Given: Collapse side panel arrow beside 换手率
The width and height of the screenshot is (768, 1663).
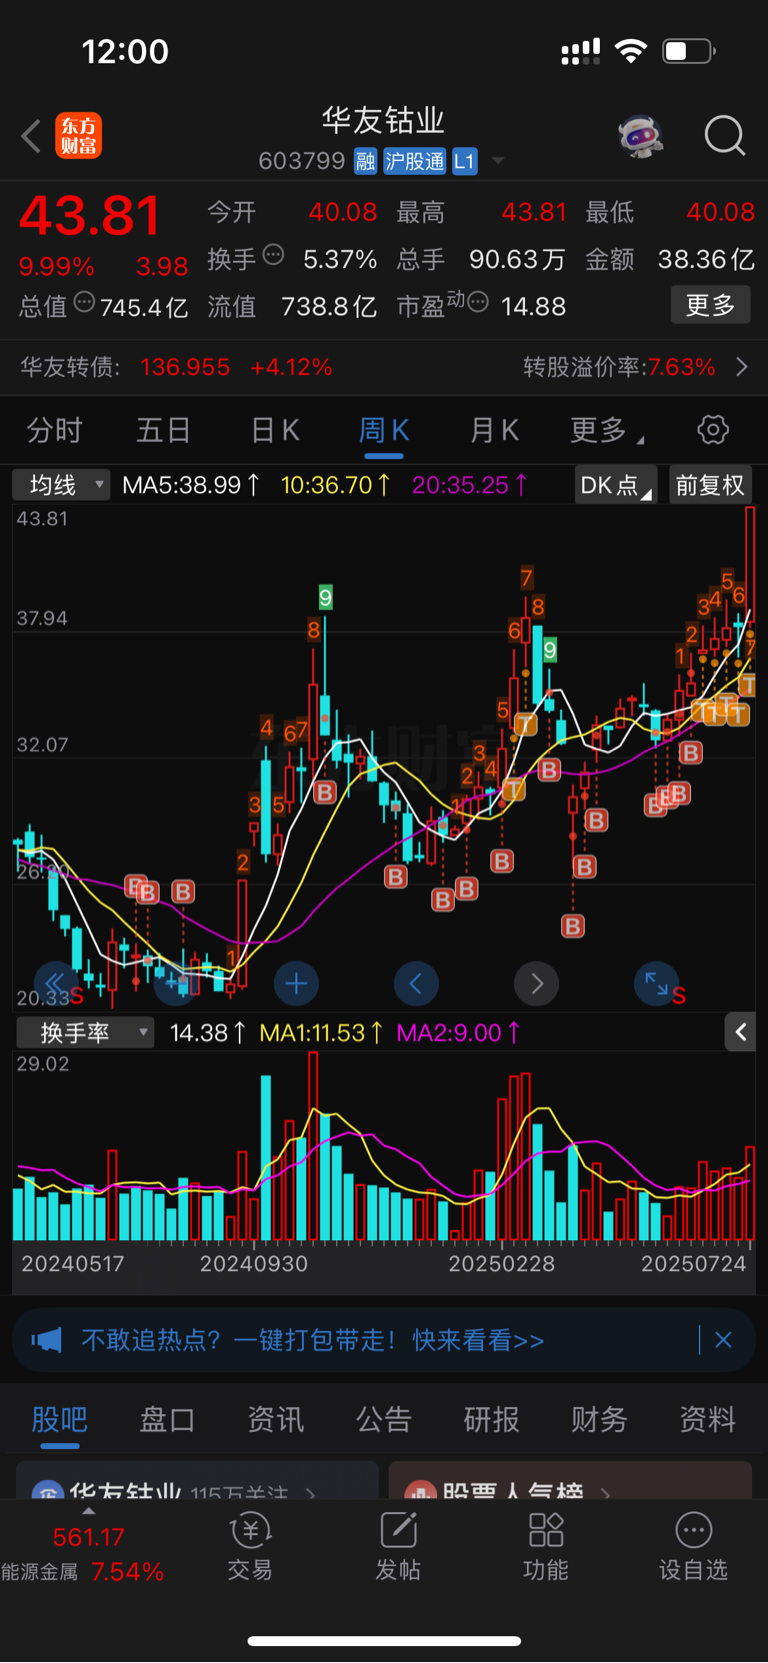Looking at the screenshot, I should click(740, 1032).
